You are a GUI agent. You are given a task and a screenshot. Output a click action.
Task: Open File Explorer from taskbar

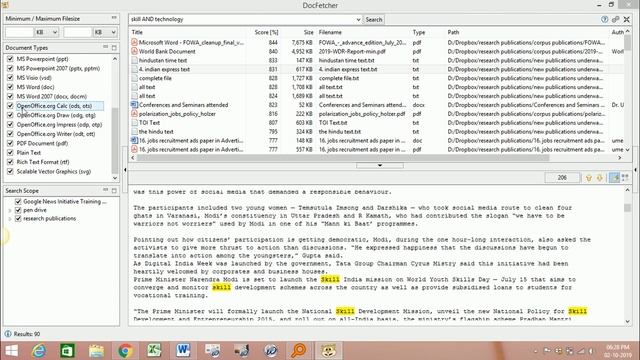(x=96, y=351)
